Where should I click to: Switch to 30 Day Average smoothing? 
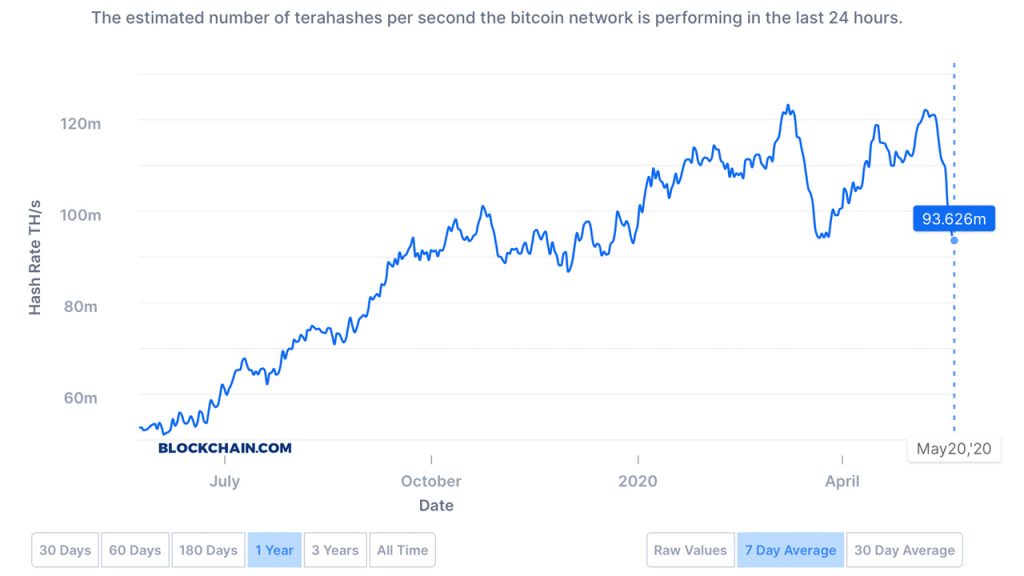905,549
